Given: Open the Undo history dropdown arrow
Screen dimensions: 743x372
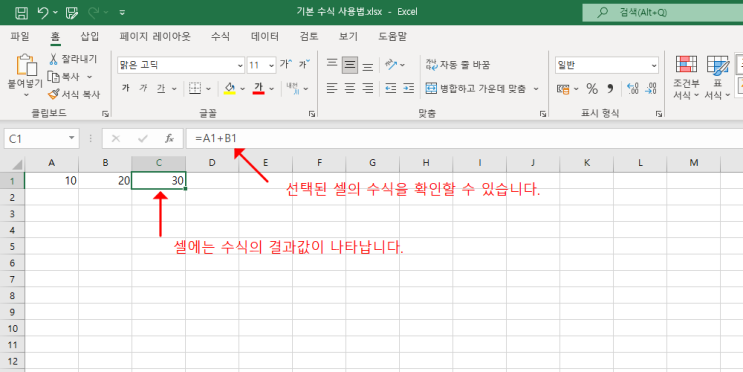Looking at the screenshot, I should 55,13.
